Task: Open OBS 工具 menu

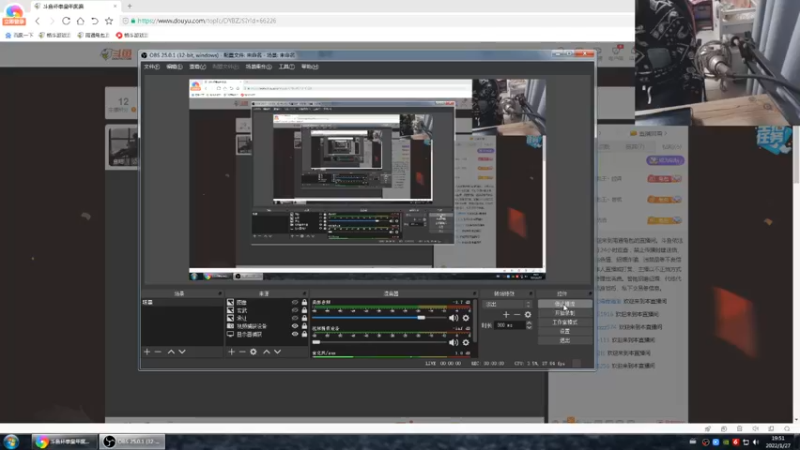Action: [x=286, y=67]
